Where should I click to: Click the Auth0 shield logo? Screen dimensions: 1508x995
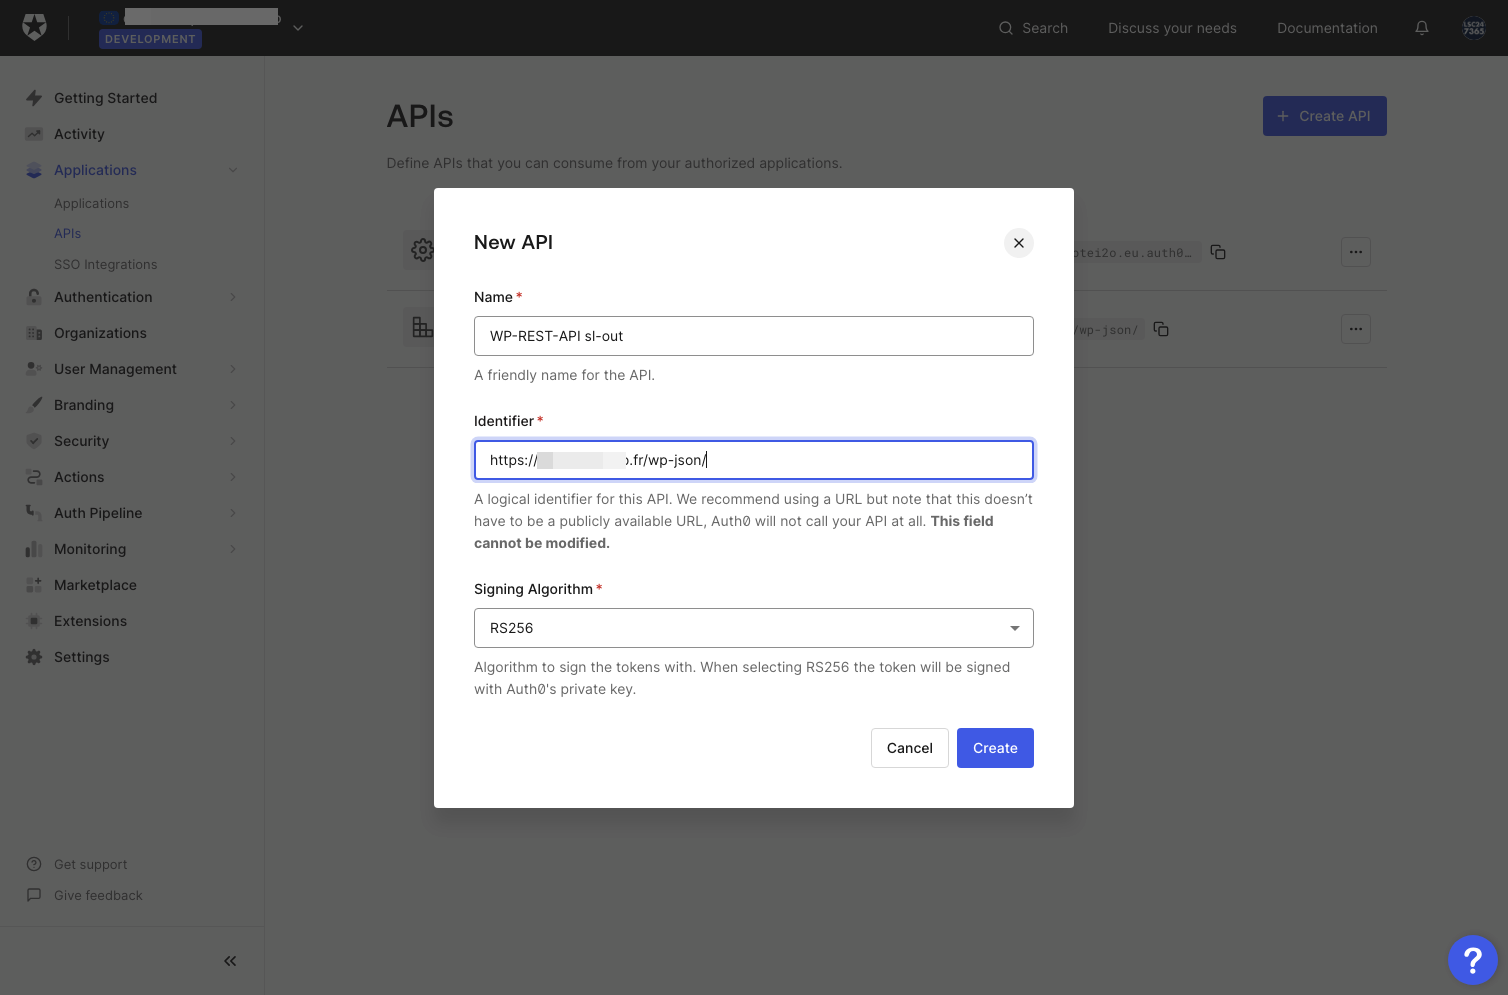[34, 27]
